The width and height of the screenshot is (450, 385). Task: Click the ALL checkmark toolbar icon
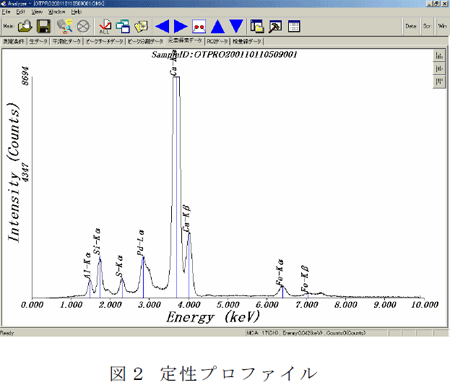pyautogui.click(x=105, y=26)
